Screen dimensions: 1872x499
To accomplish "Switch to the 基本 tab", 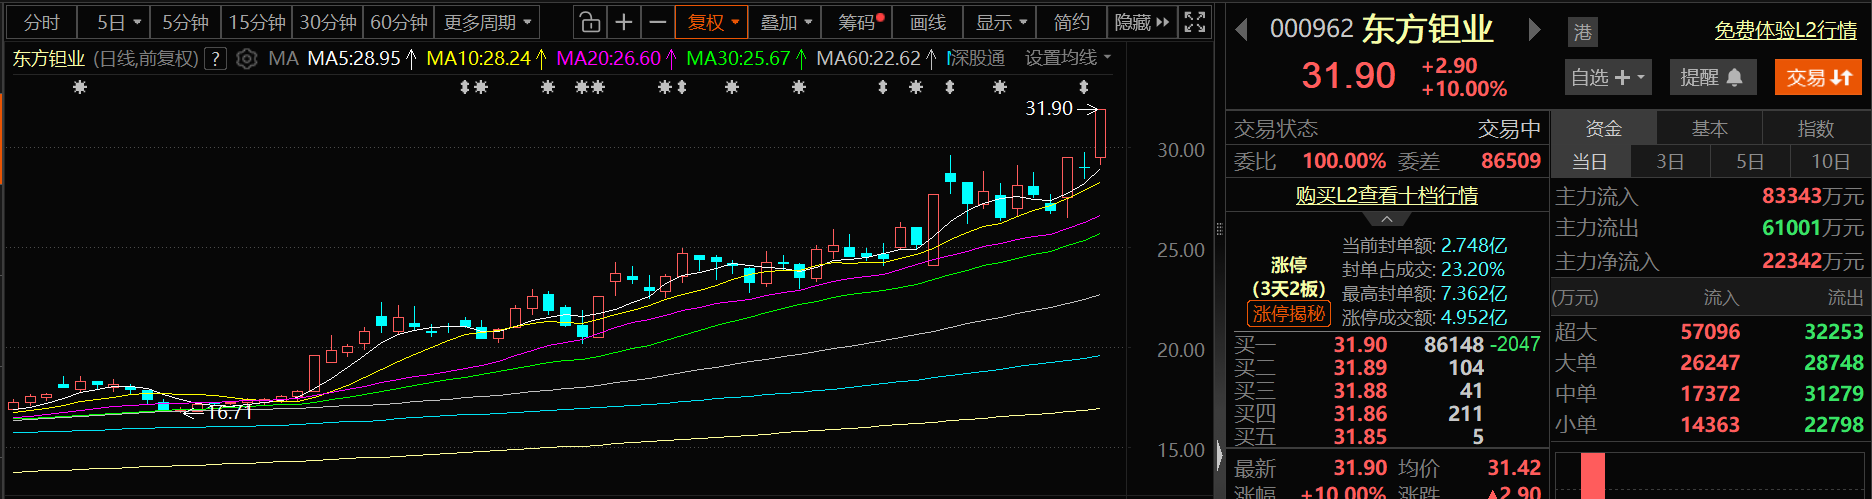I will coord(1709,128).
